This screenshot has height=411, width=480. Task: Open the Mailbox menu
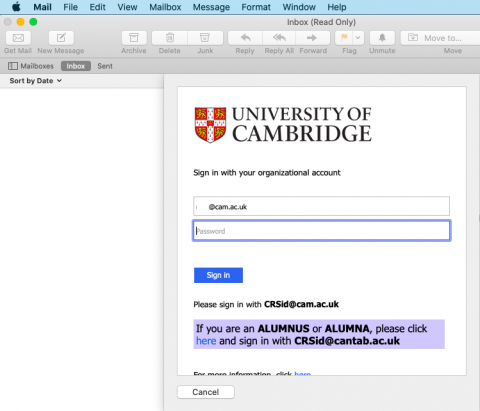click(x=165, y=7)
